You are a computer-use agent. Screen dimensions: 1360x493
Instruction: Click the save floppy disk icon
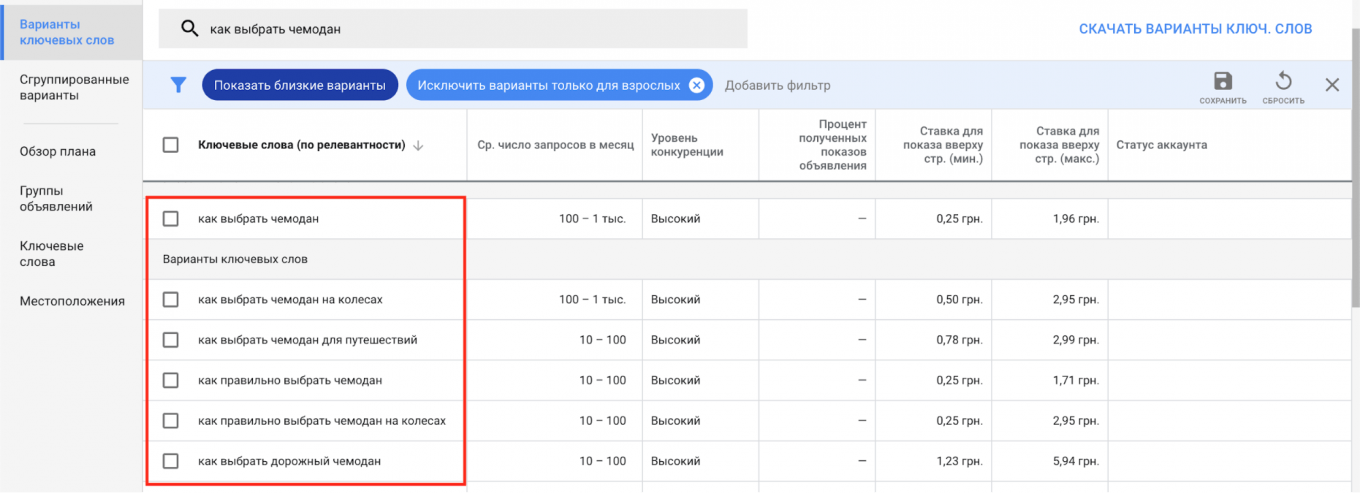click(x=1222, y=82)
